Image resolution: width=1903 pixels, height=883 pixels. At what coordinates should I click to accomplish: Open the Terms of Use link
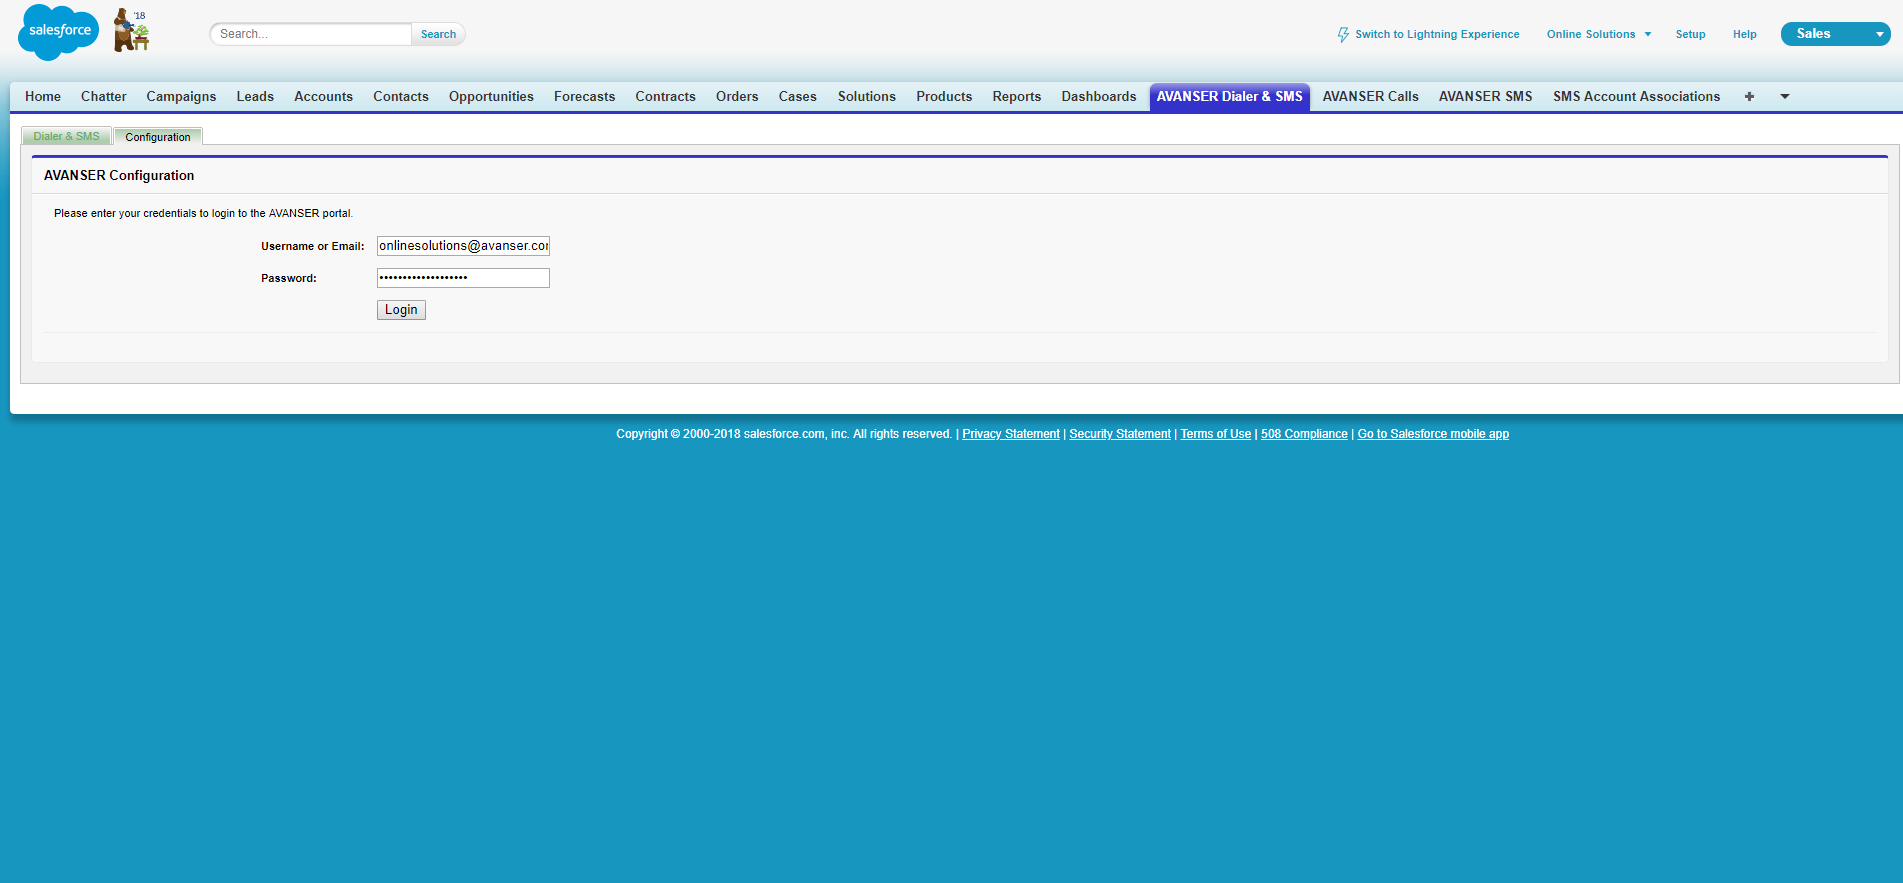pyautogui.click(x=1216, y=434)
